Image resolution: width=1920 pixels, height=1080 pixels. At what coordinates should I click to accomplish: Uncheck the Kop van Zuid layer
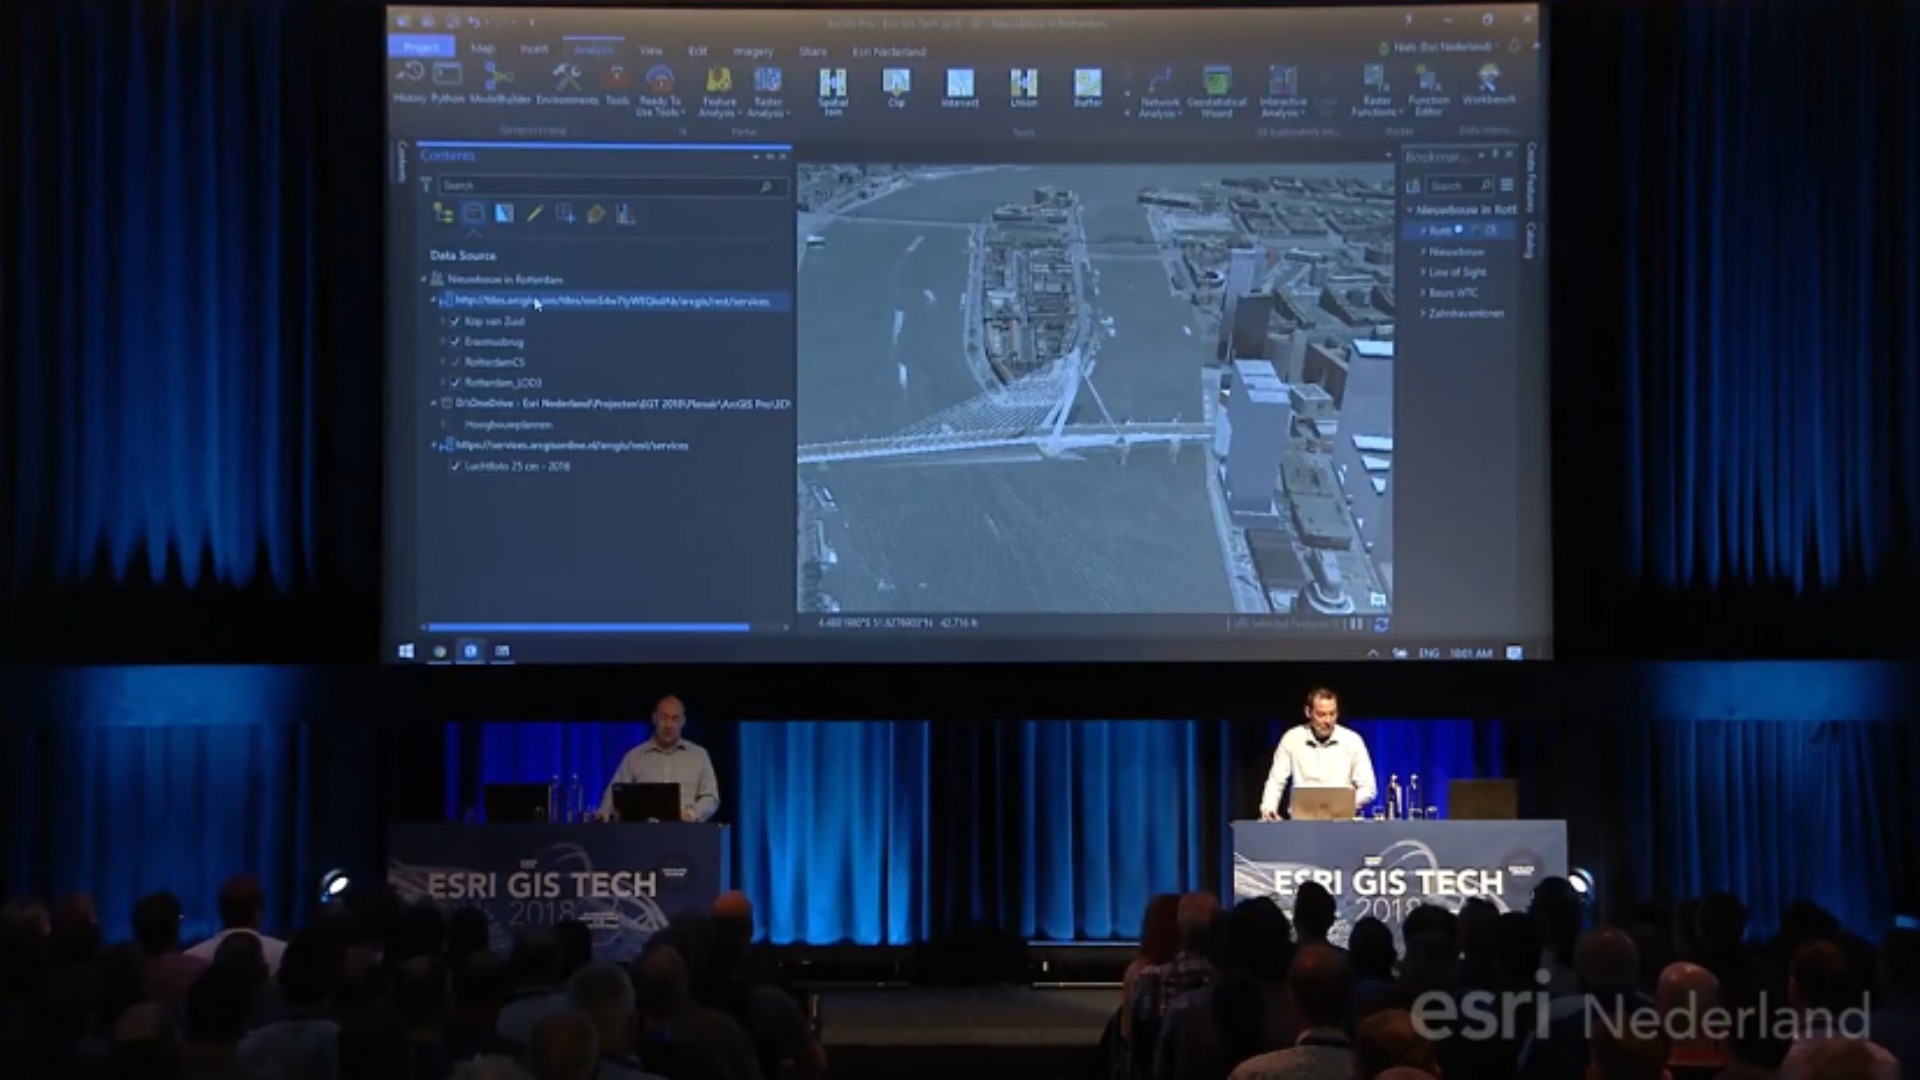click(x=456, y=321)
